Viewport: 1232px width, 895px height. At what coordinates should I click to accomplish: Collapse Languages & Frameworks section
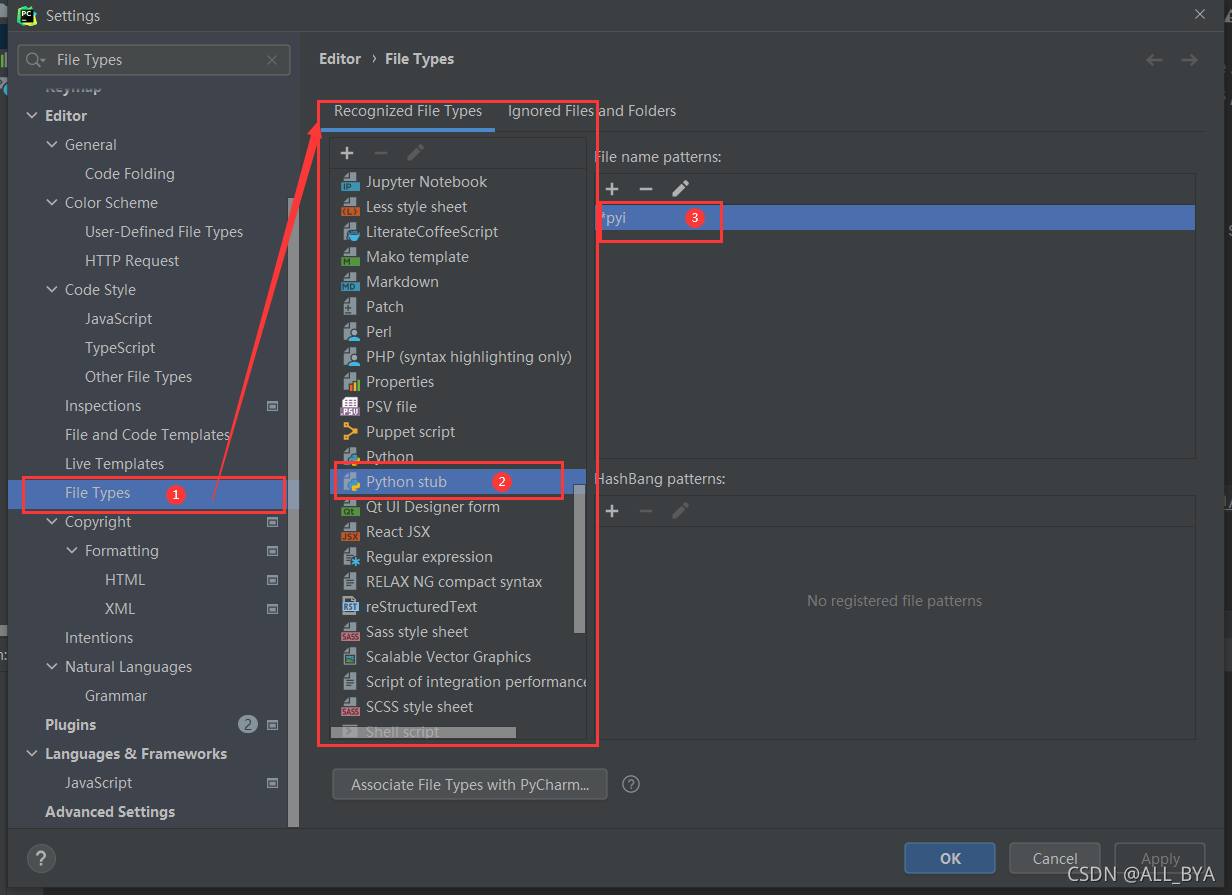coord(33,754)
